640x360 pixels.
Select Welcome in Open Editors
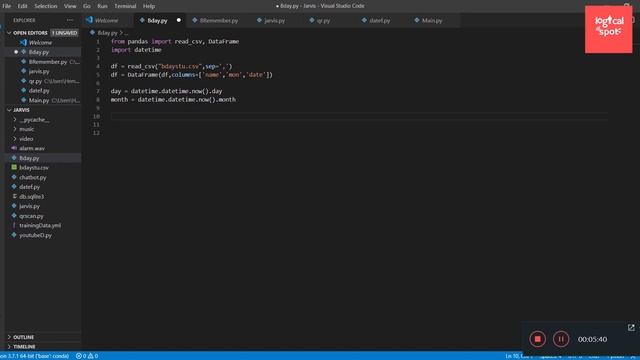pos(40,42)
